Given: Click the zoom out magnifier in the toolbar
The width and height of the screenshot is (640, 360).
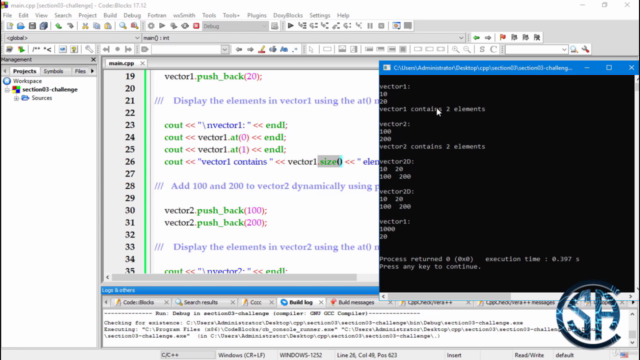Looking at the screenshot, I should (467, 49).
